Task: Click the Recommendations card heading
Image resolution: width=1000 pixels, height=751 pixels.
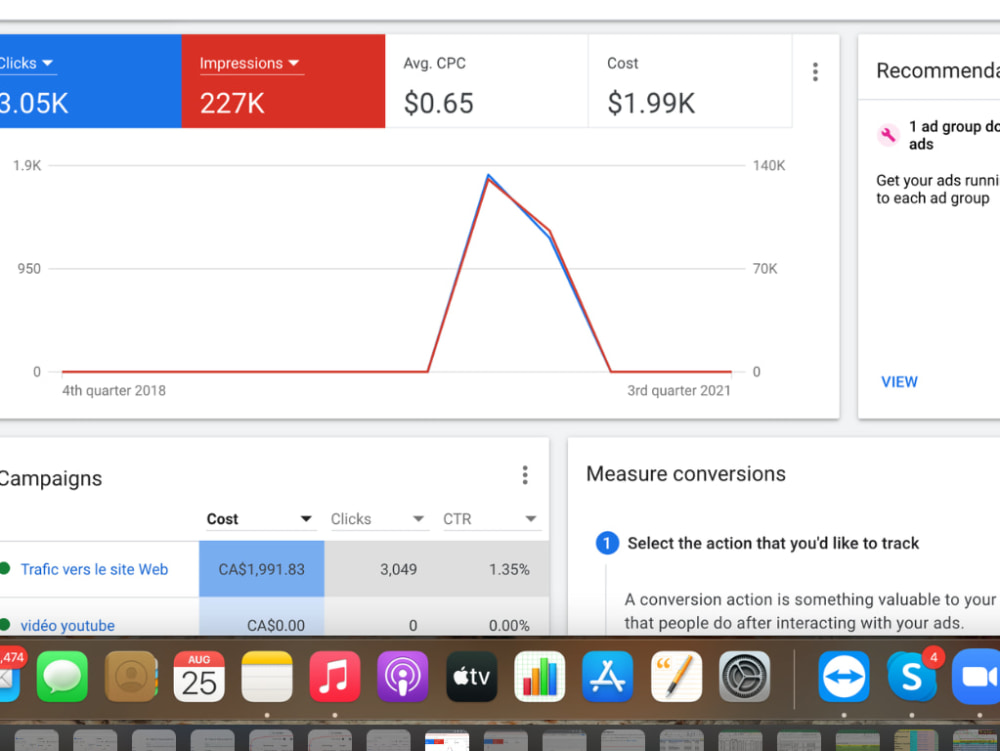Action: point(938,70)
